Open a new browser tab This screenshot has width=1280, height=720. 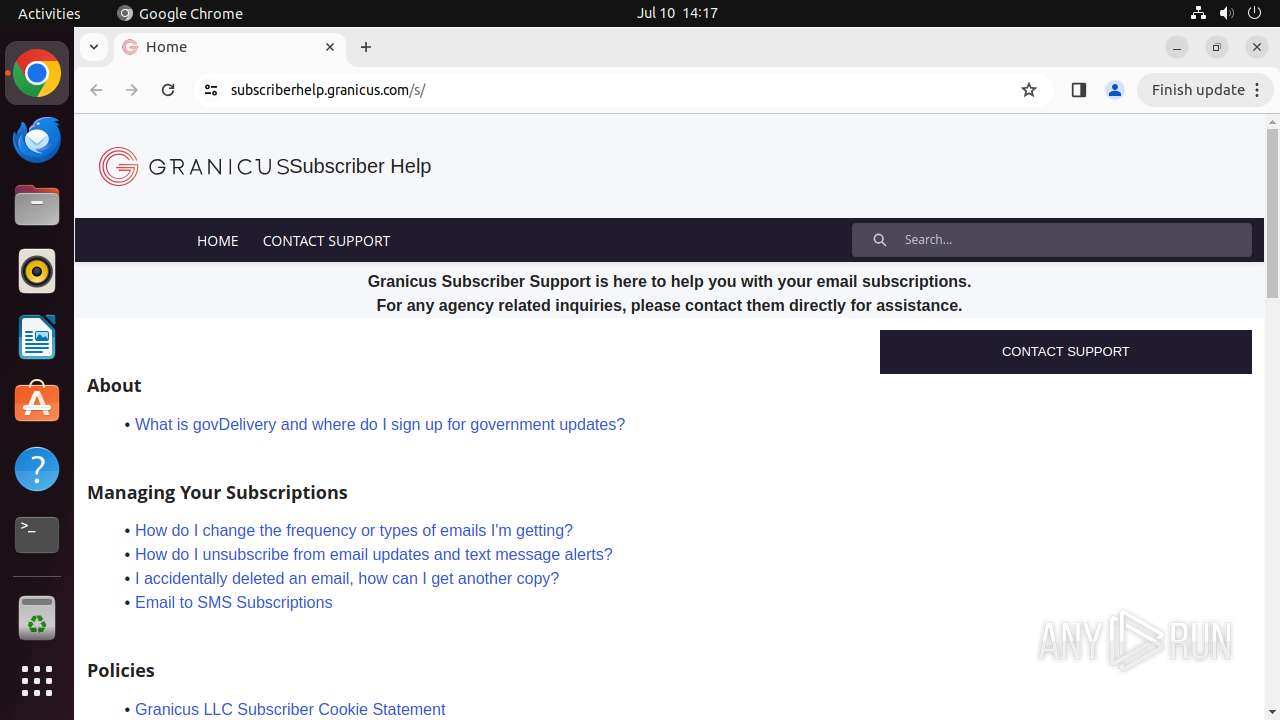pos(366,47)
